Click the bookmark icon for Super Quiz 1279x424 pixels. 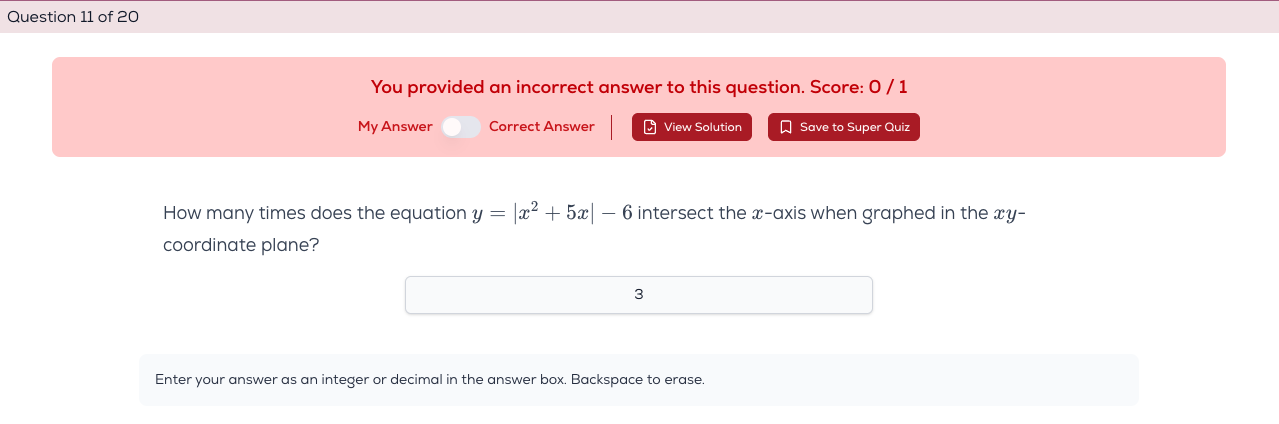[785, 127]
